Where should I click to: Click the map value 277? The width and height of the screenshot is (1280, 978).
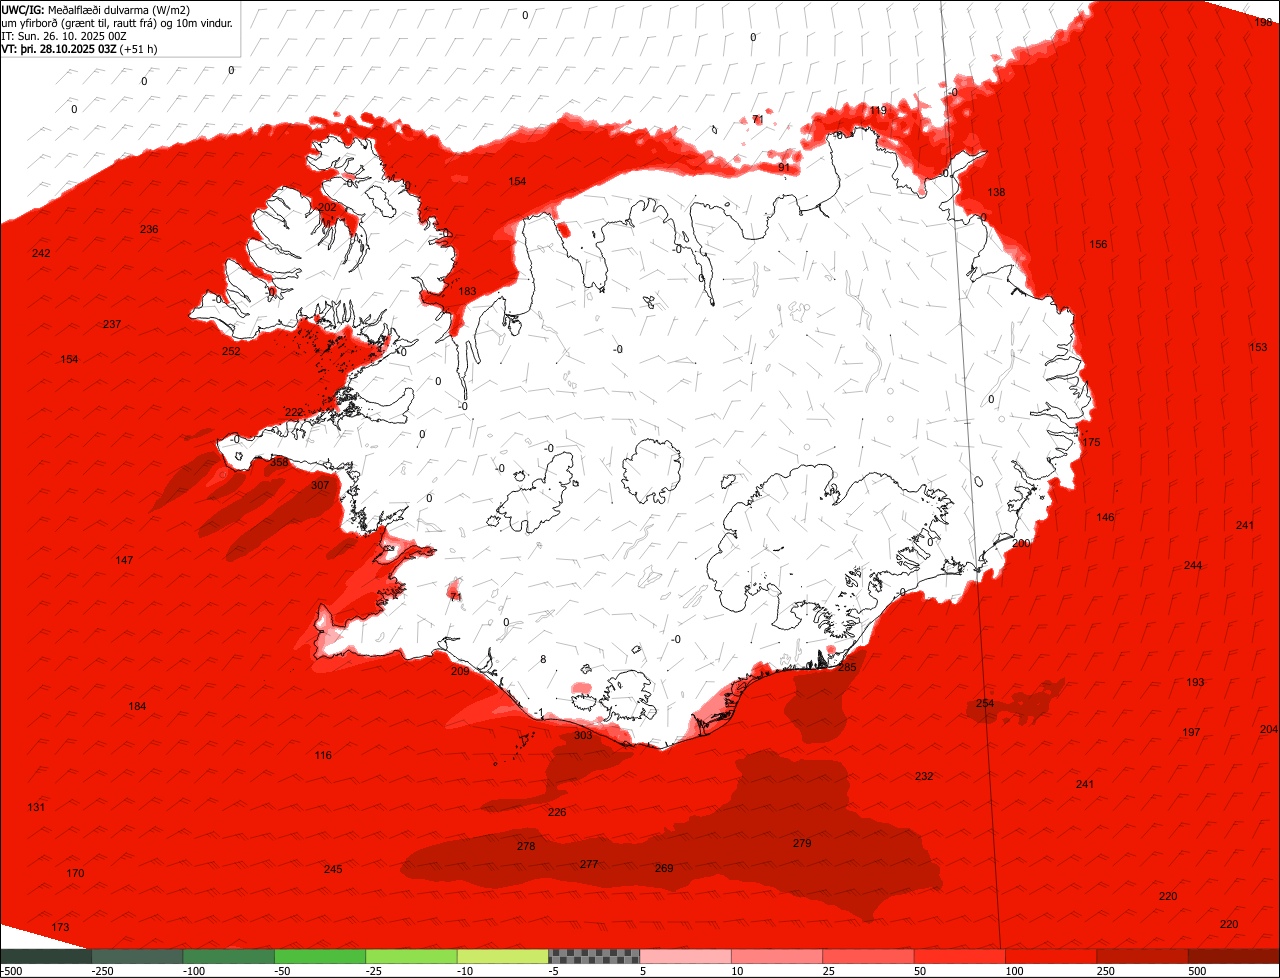(589, 864)
